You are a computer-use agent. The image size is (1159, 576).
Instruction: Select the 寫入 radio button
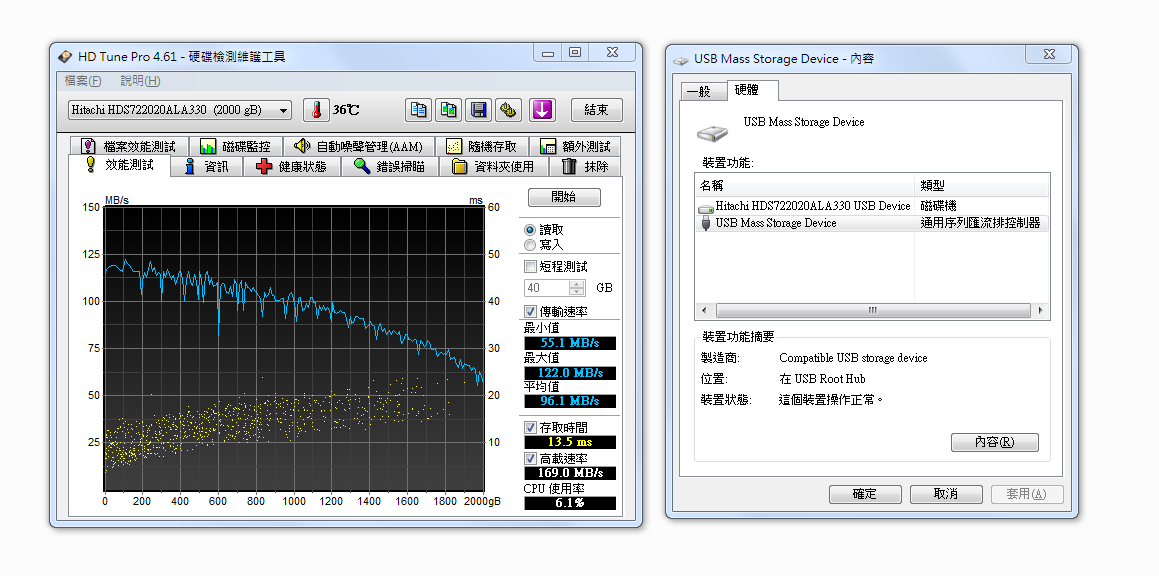tap(529, 245)
